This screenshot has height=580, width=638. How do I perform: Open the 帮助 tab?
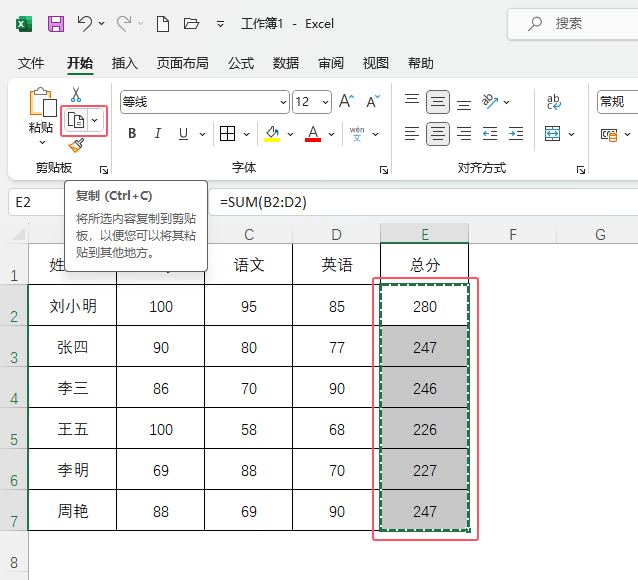coord(421,63)
